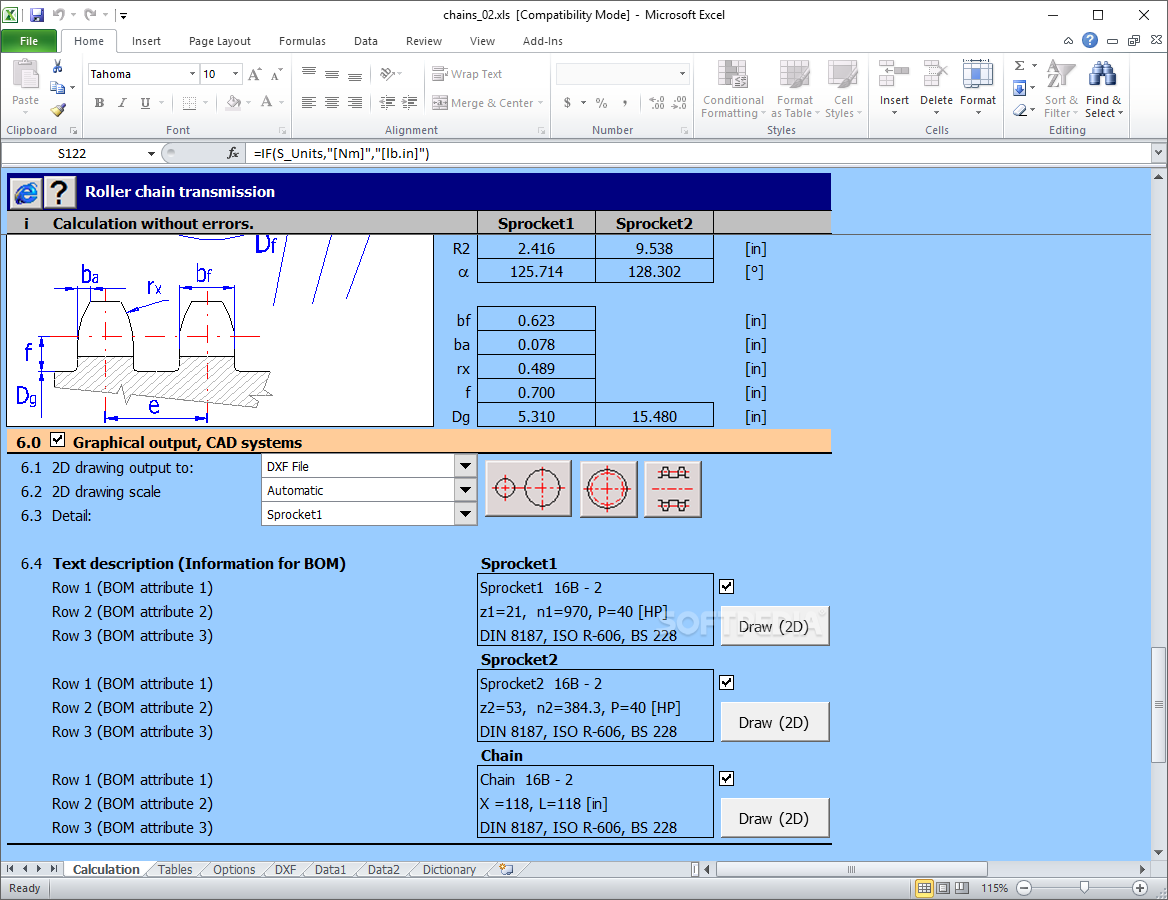Click the insert new worksheet icon
Viewport: 1168px width, 900px height.
click(x=507, y=869)
